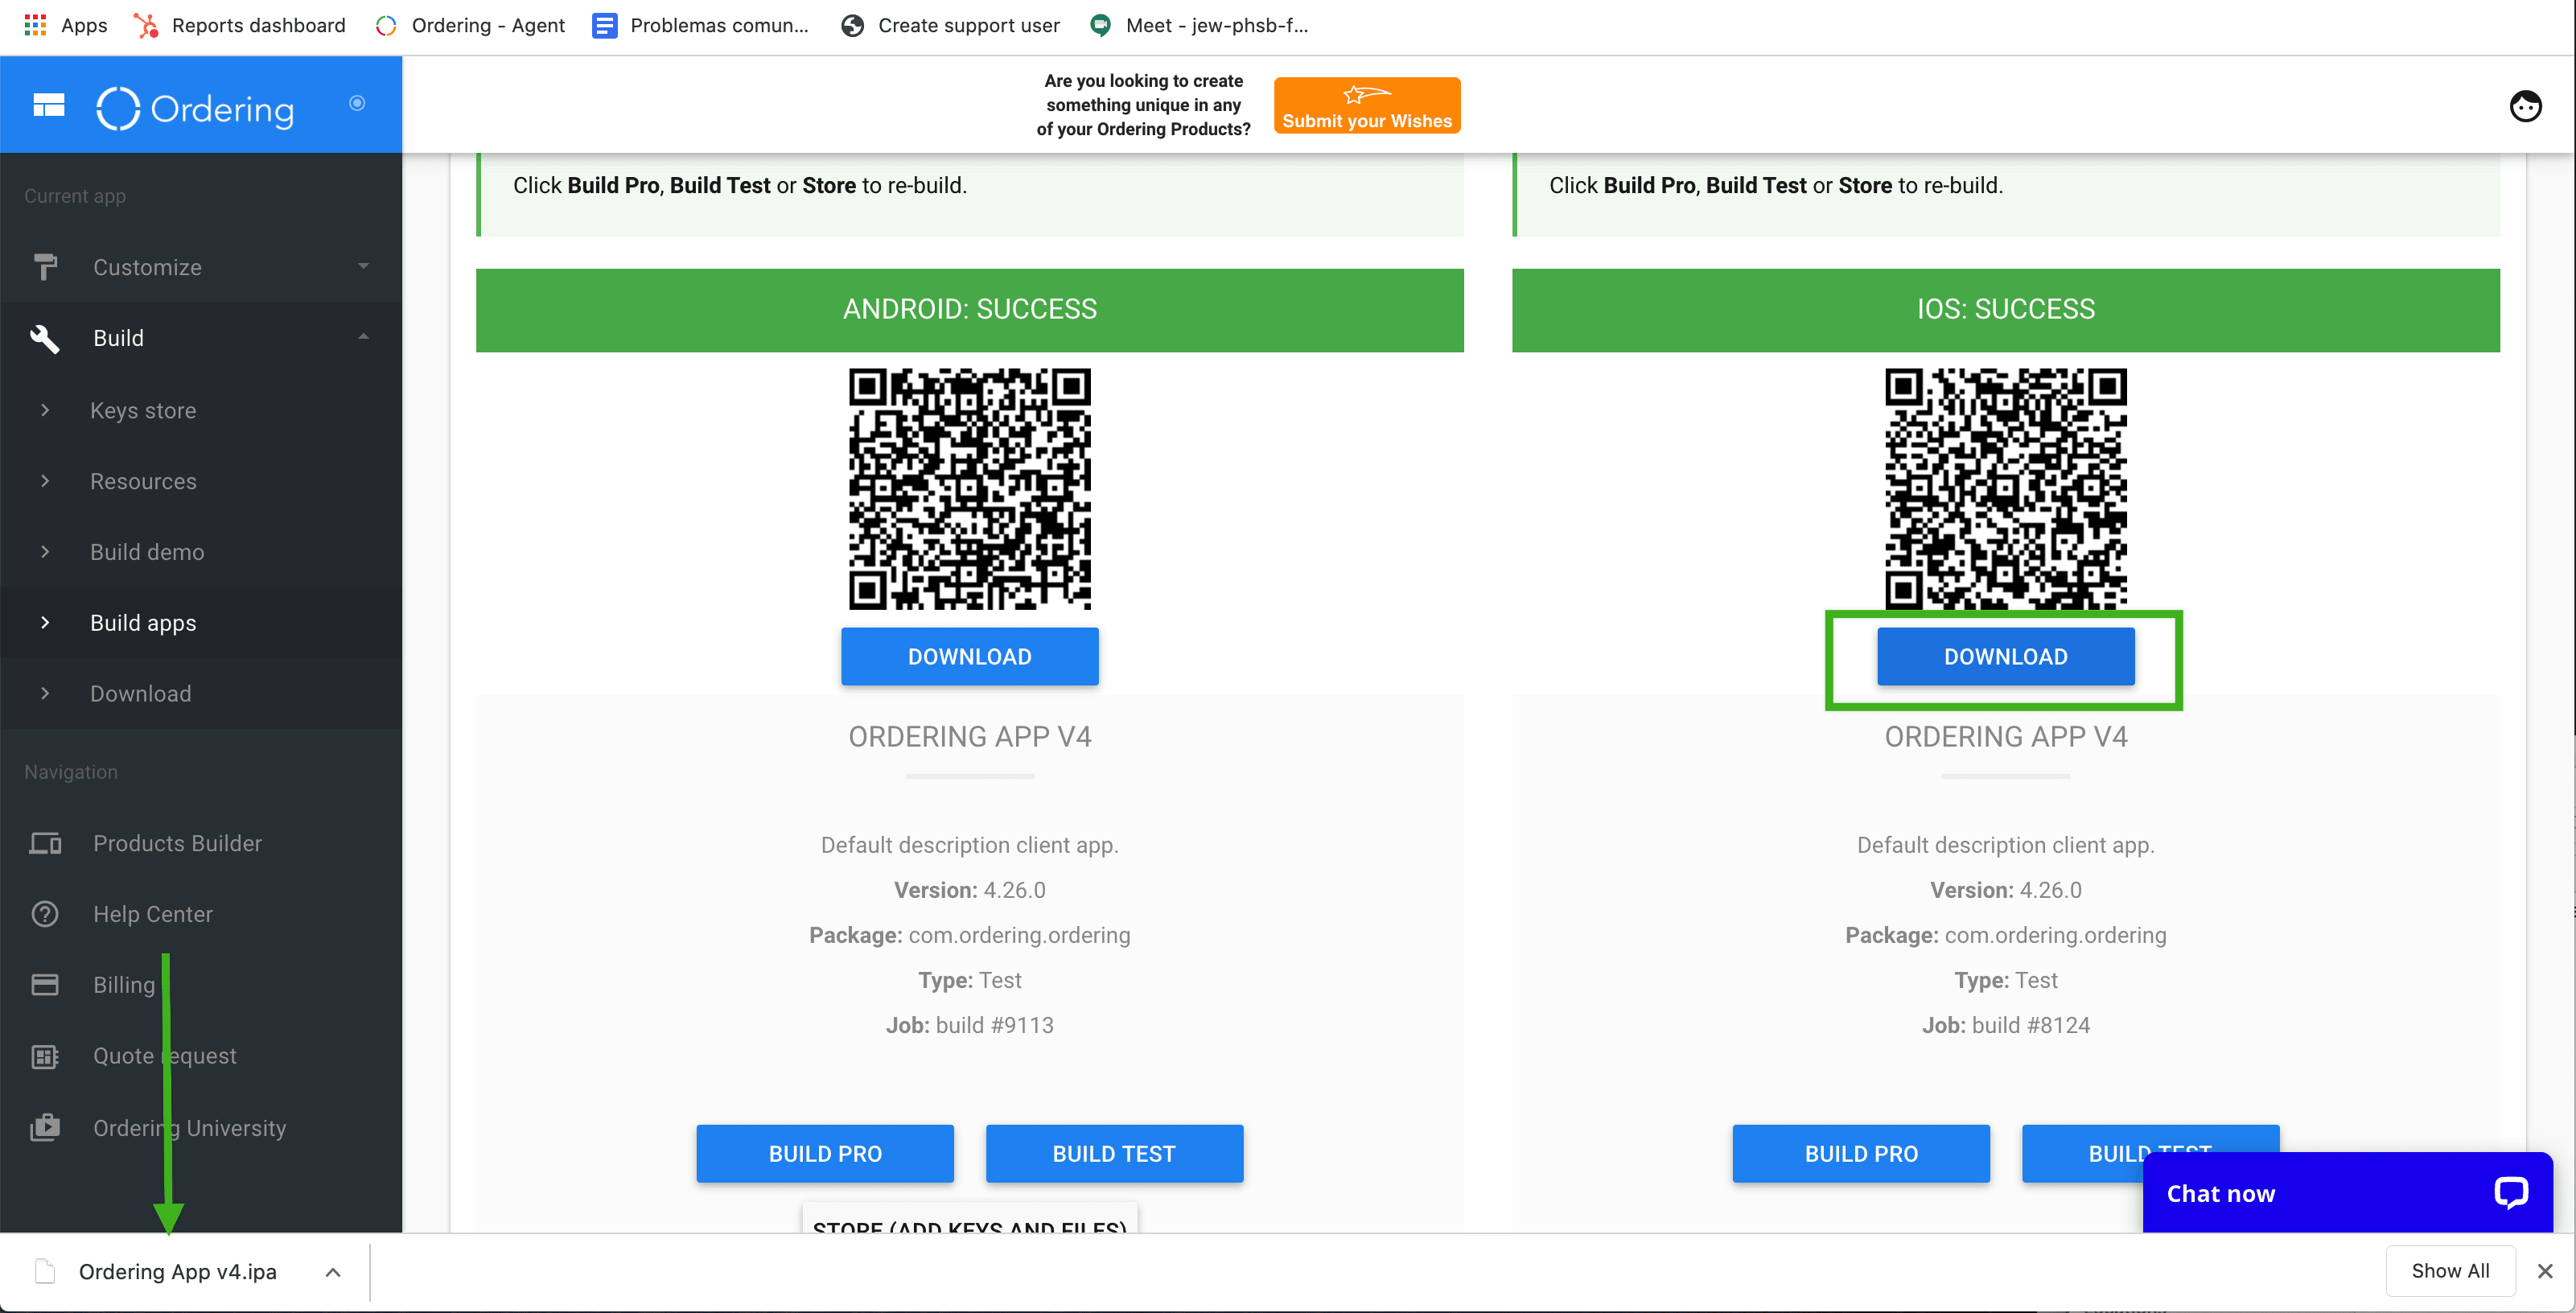Viewport: 2576px width, 1313px height.
Task: Collapse the Build menu arrow
Action: coord(363,337)
